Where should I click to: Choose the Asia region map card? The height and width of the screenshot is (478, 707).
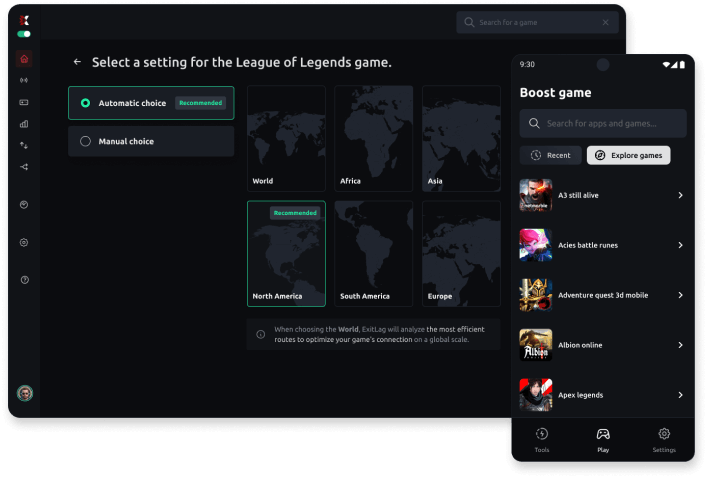point(461,138)
